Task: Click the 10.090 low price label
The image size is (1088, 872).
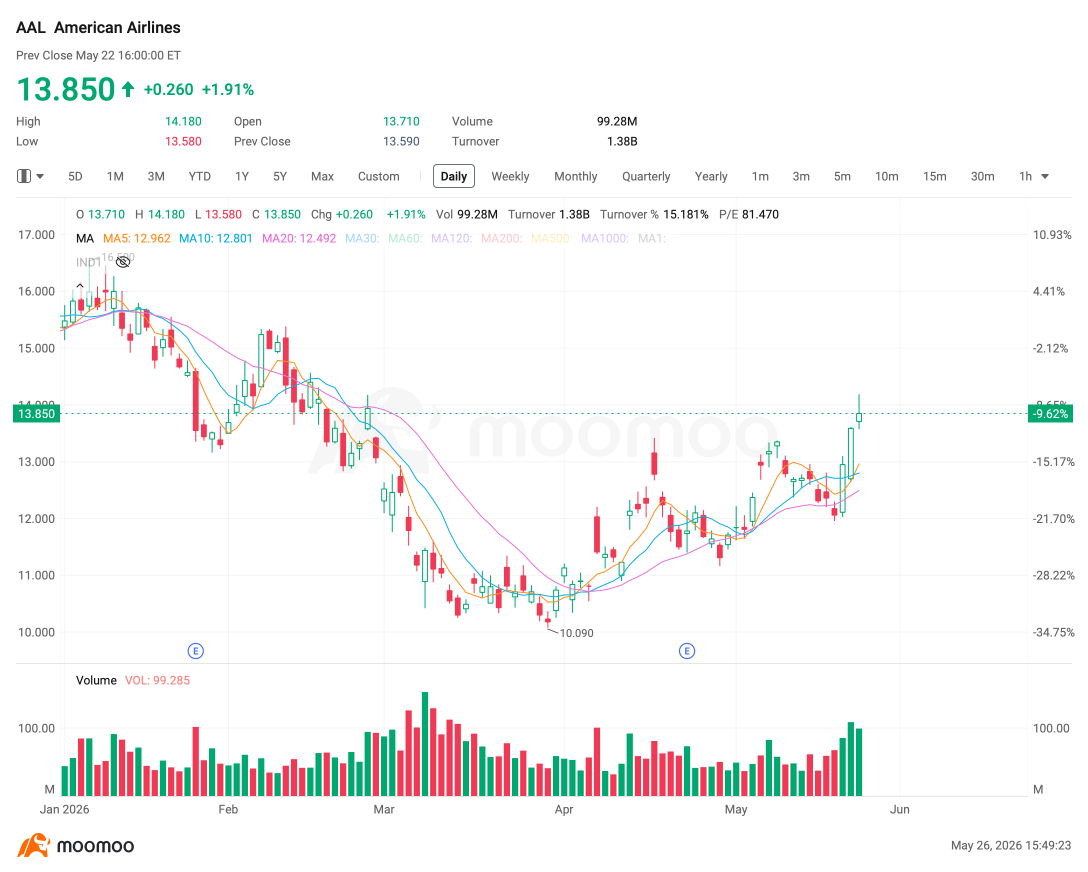Action: [576, 633]
